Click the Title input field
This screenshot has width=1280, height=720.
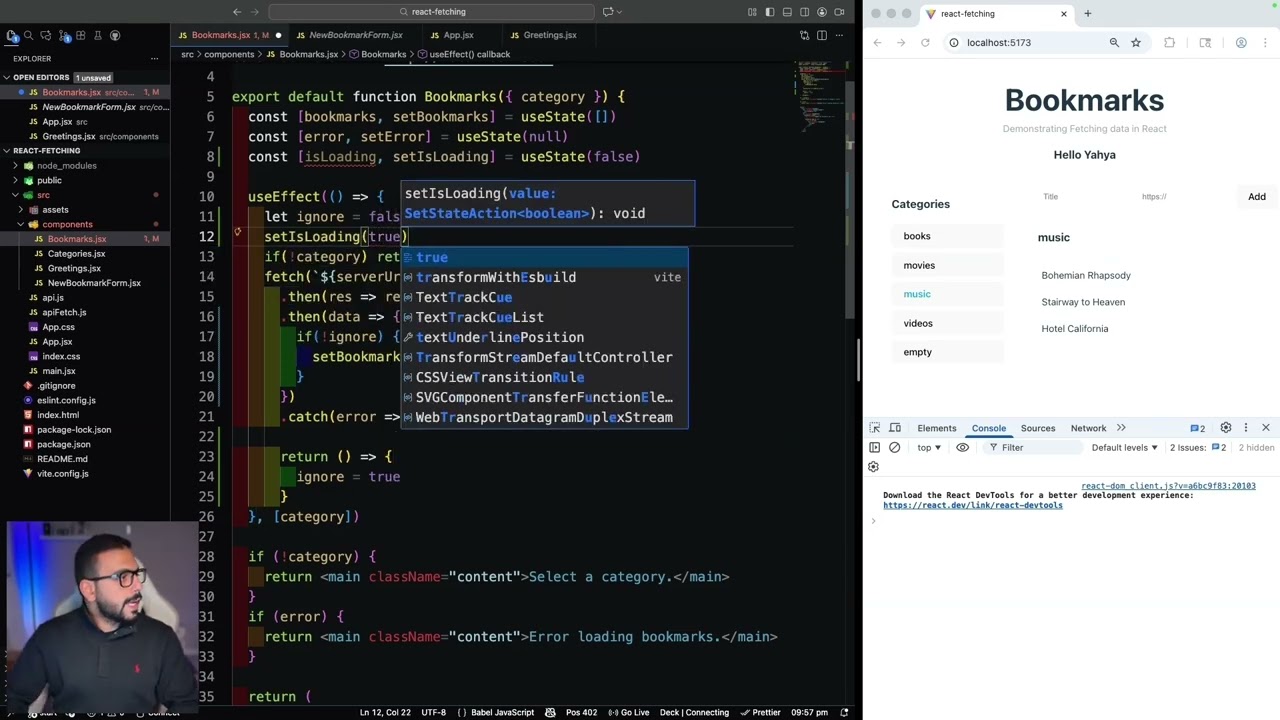(x=1084, y=197)
